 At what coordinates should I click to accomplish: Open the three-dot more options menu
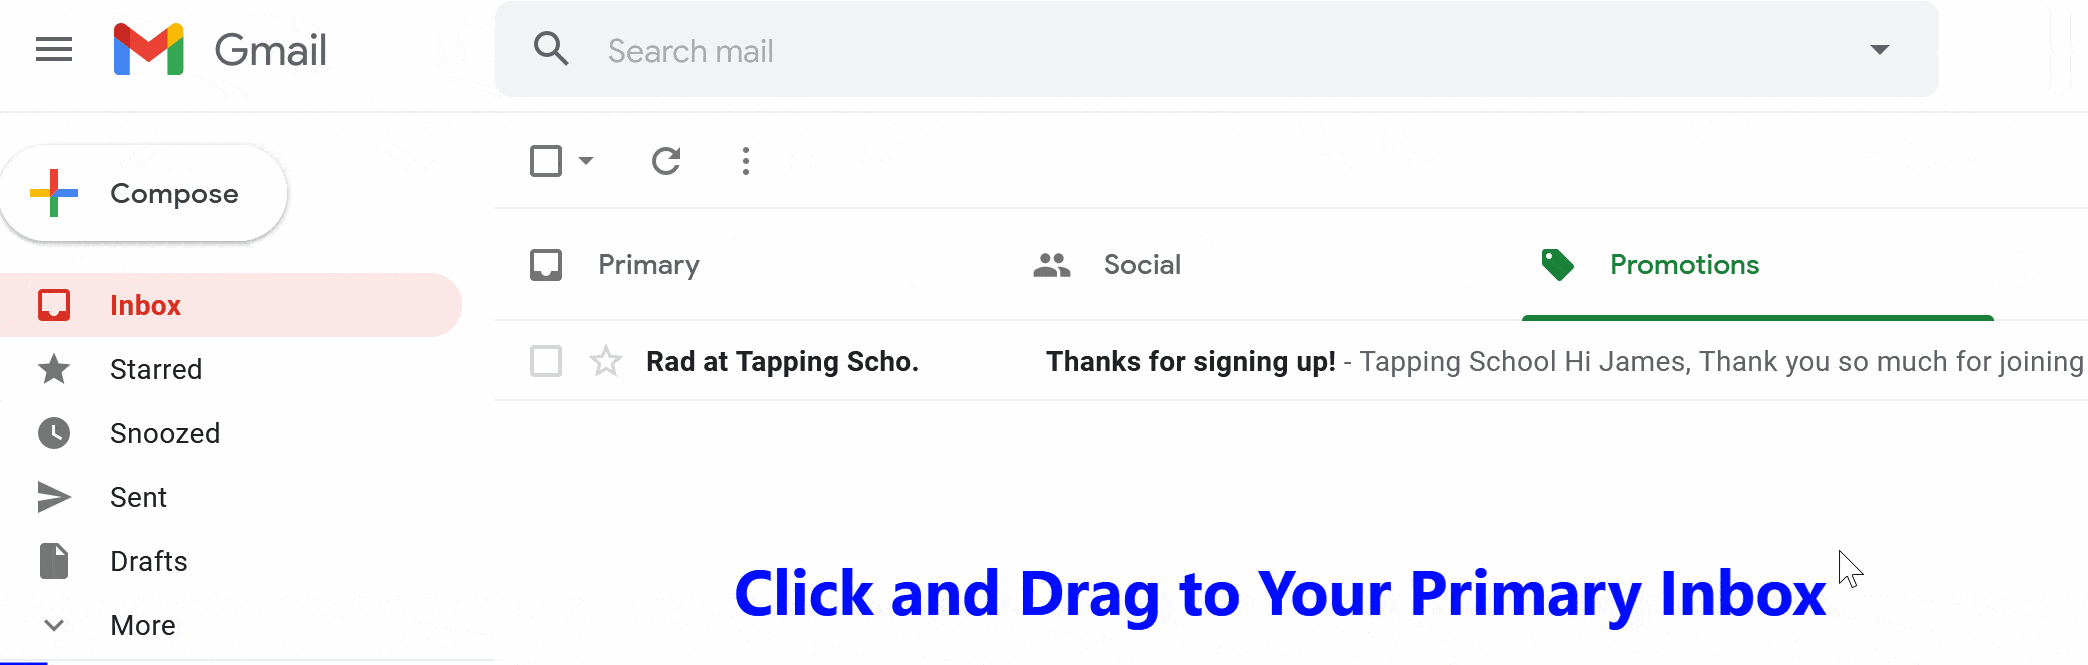click(x=746, y=161)
